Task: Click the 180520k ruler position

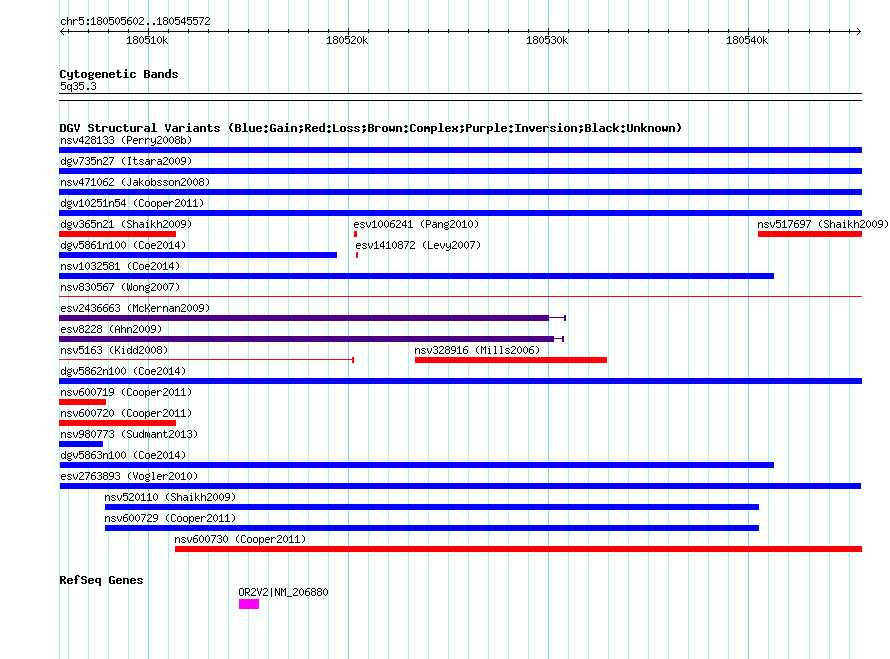Action: pyautogui.click(x=347, y=40)
